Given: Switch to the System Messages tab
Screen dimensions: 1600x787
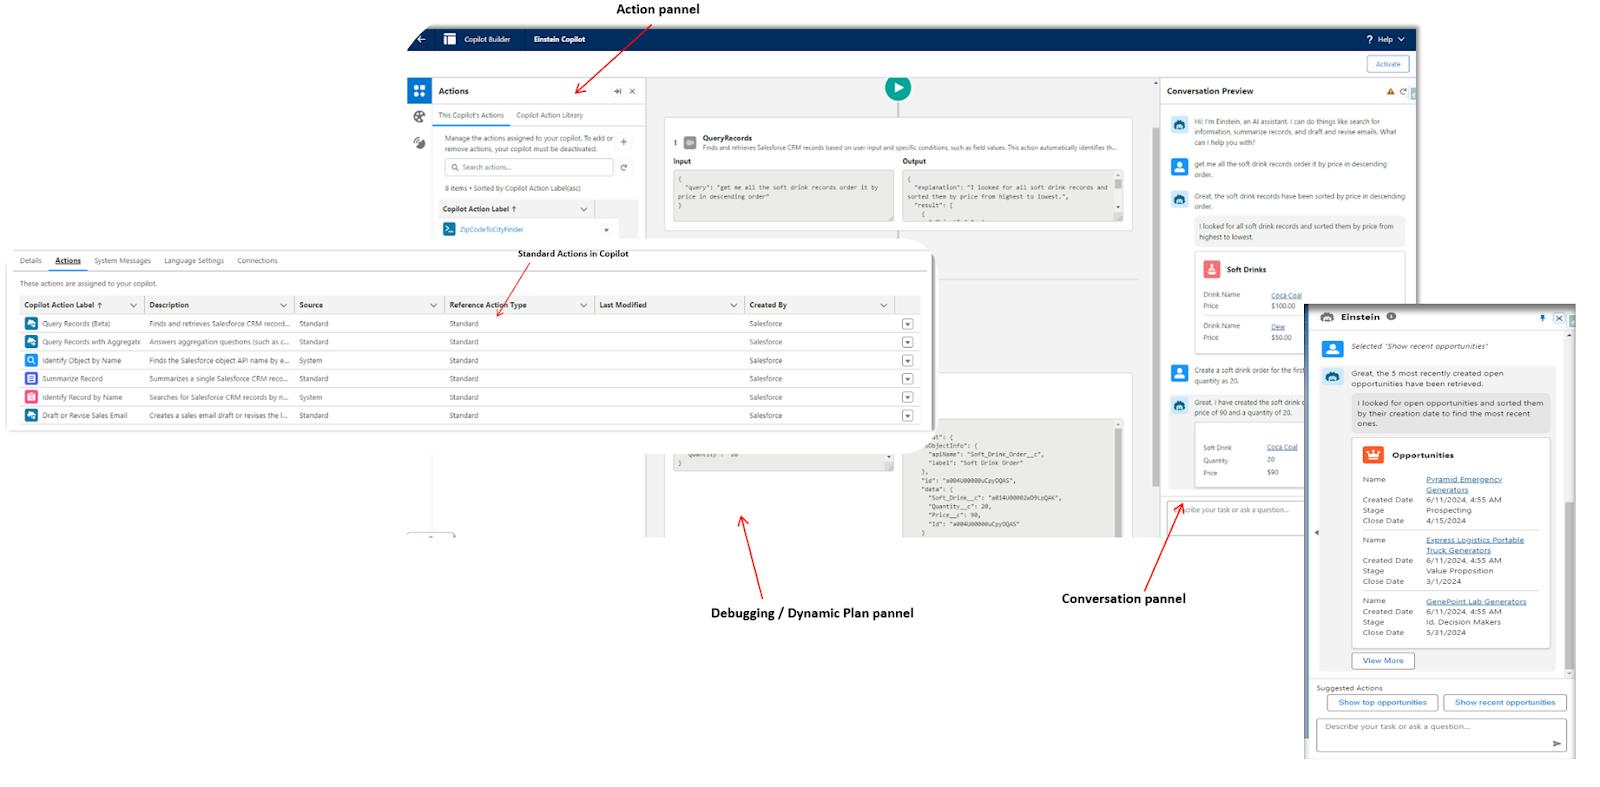Looking at the screenshot, I should (x=122, y=261).
